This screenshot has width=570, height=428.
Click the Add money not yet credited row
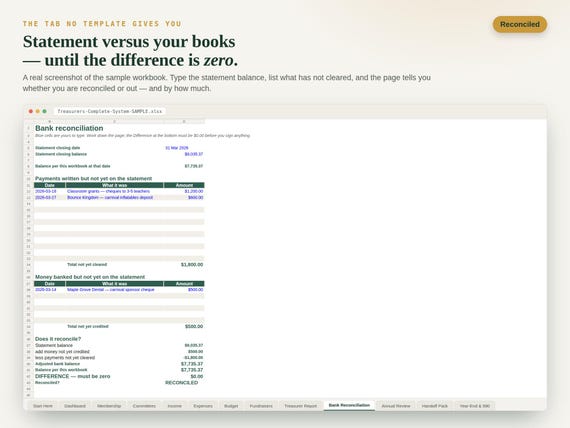coord(119,352)
